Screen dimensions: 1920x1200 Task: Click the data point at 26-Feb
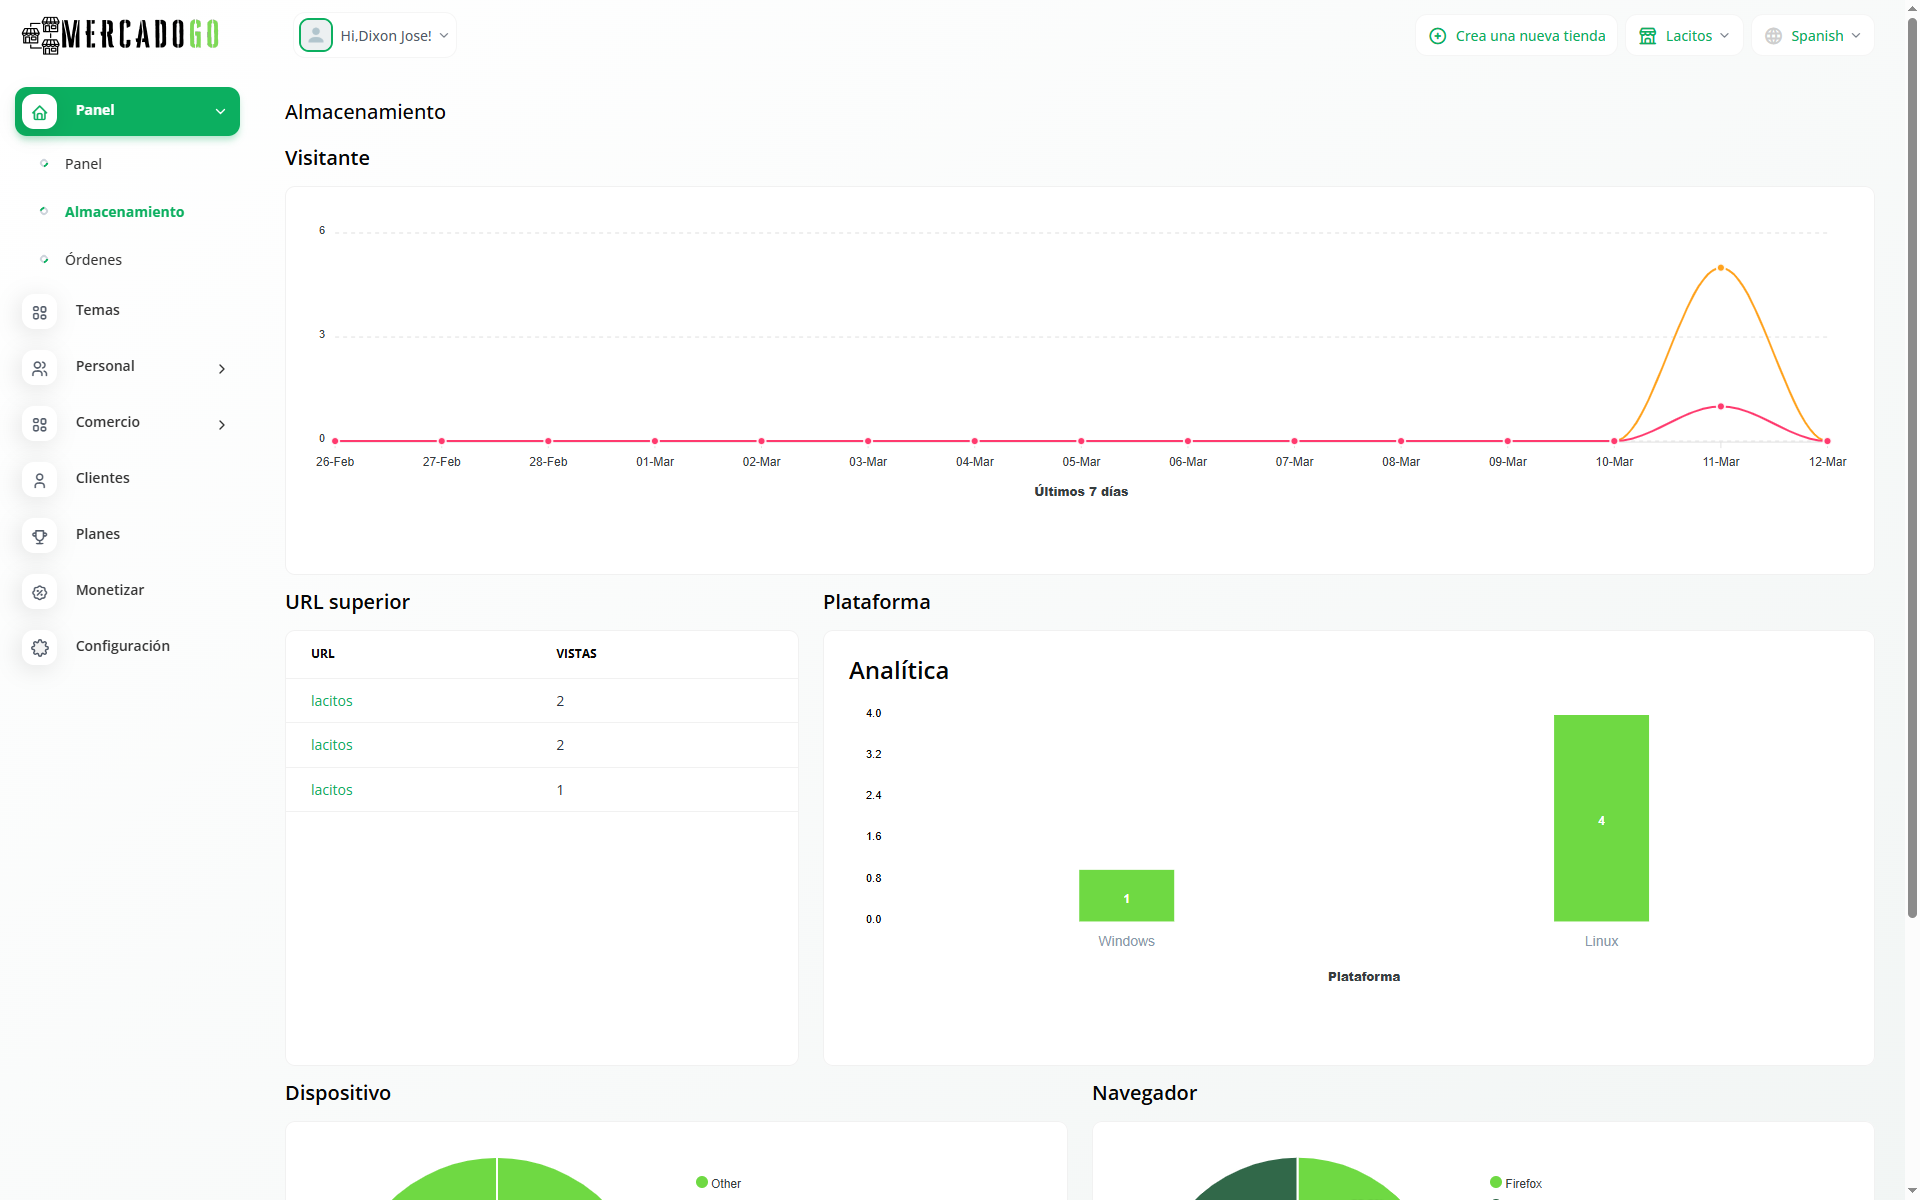335,441
